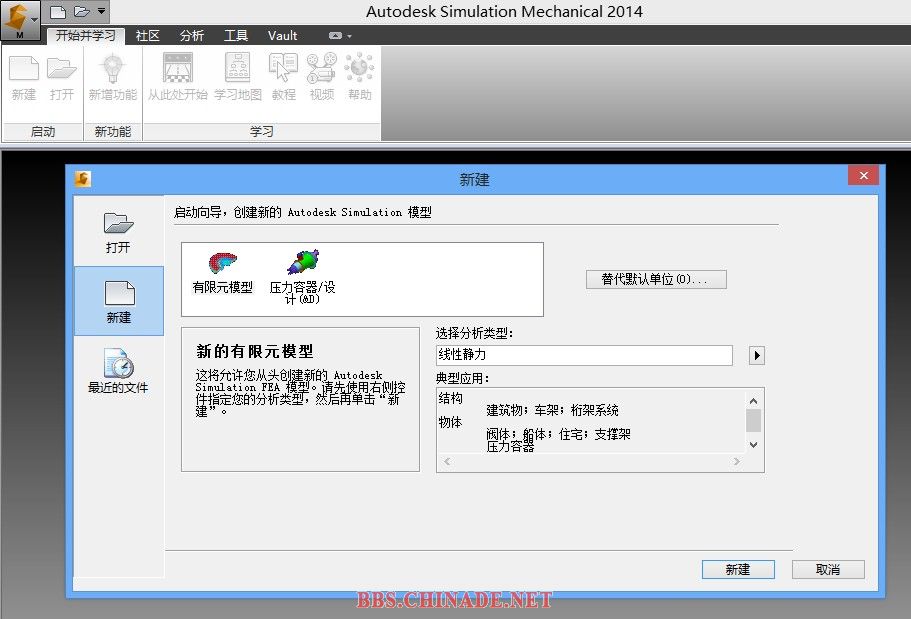Viewport: 911px width, 619px height.
Task: Click the 启动 ribbon panel label
Action: pyautogui.click(x=43, y=132)
